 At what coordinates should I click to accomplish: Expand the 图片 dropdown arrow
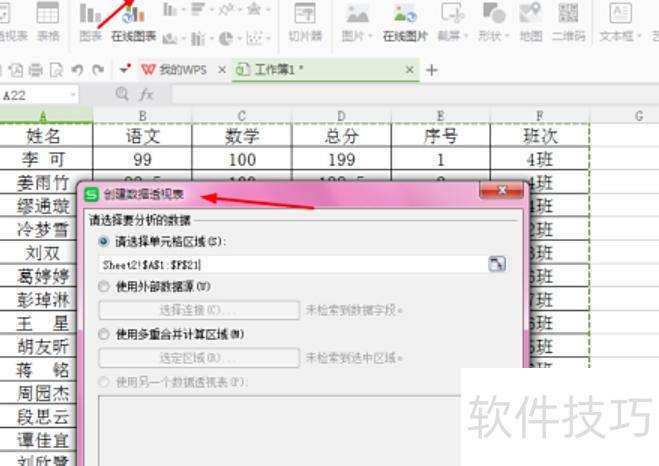coord(370,36)
